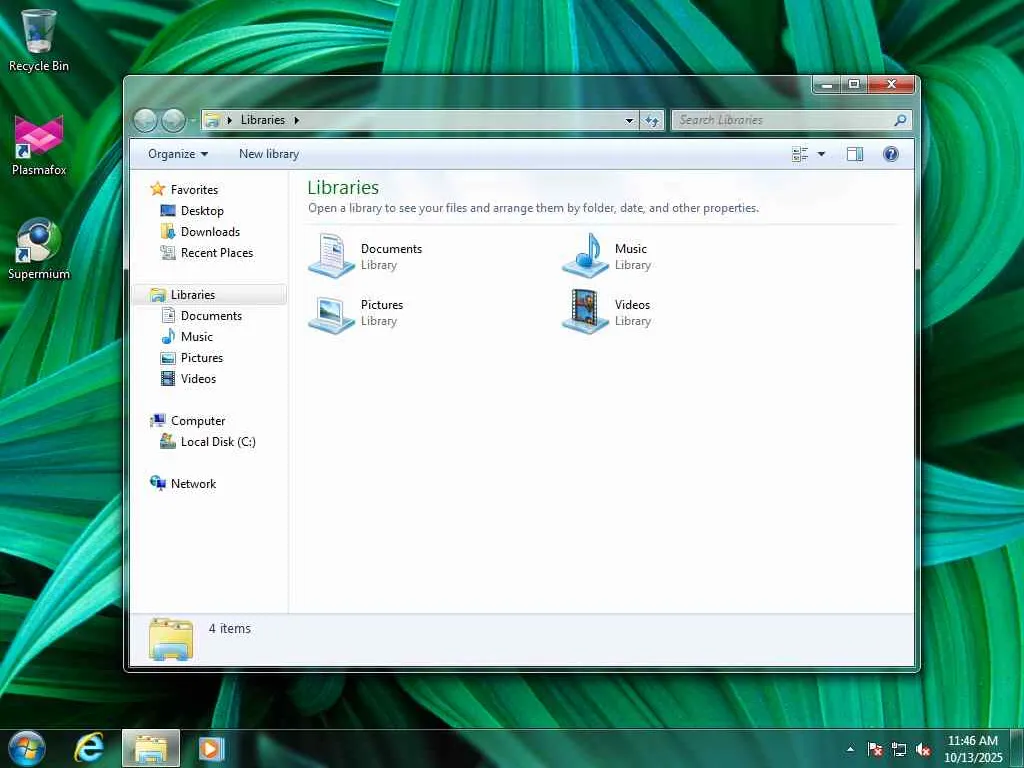1024x768 pixels.
Task: Show the preview pane icon
Action: click(855, 154)
